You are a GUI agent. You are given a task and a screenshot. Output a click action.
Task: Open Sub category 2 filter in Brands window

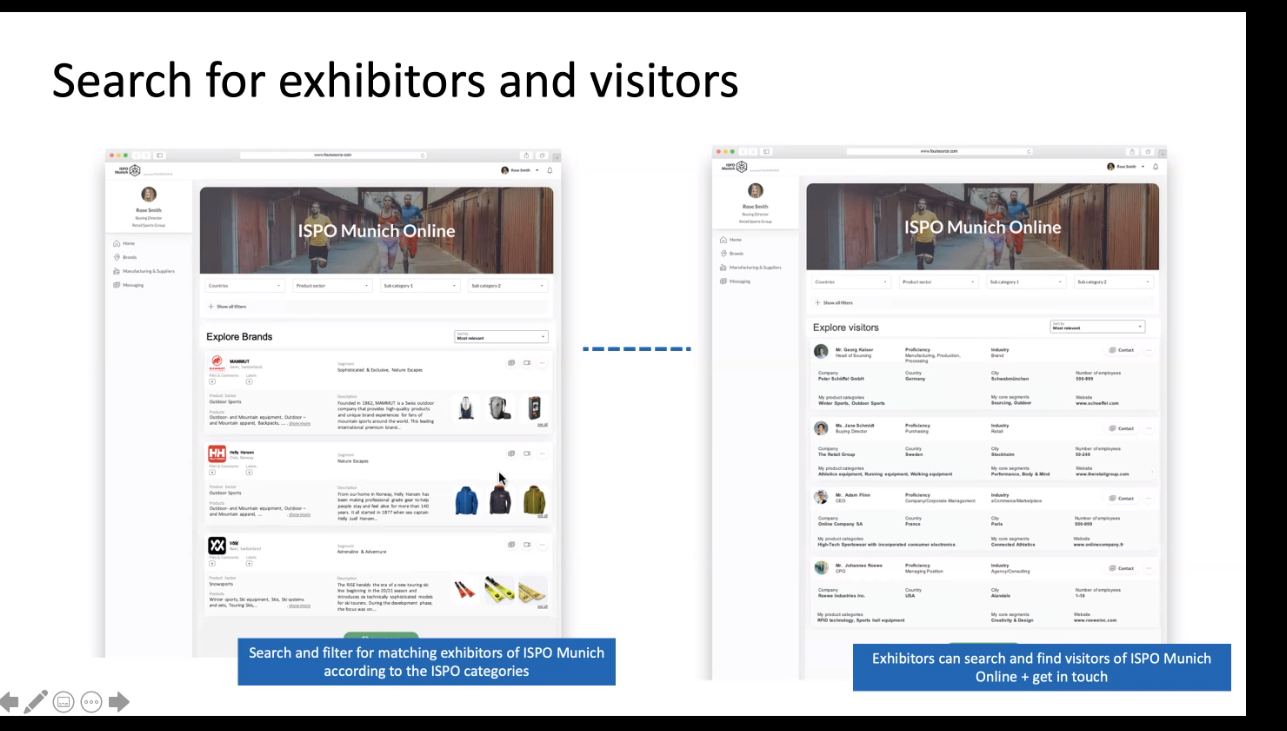click(x=507, y=286)
